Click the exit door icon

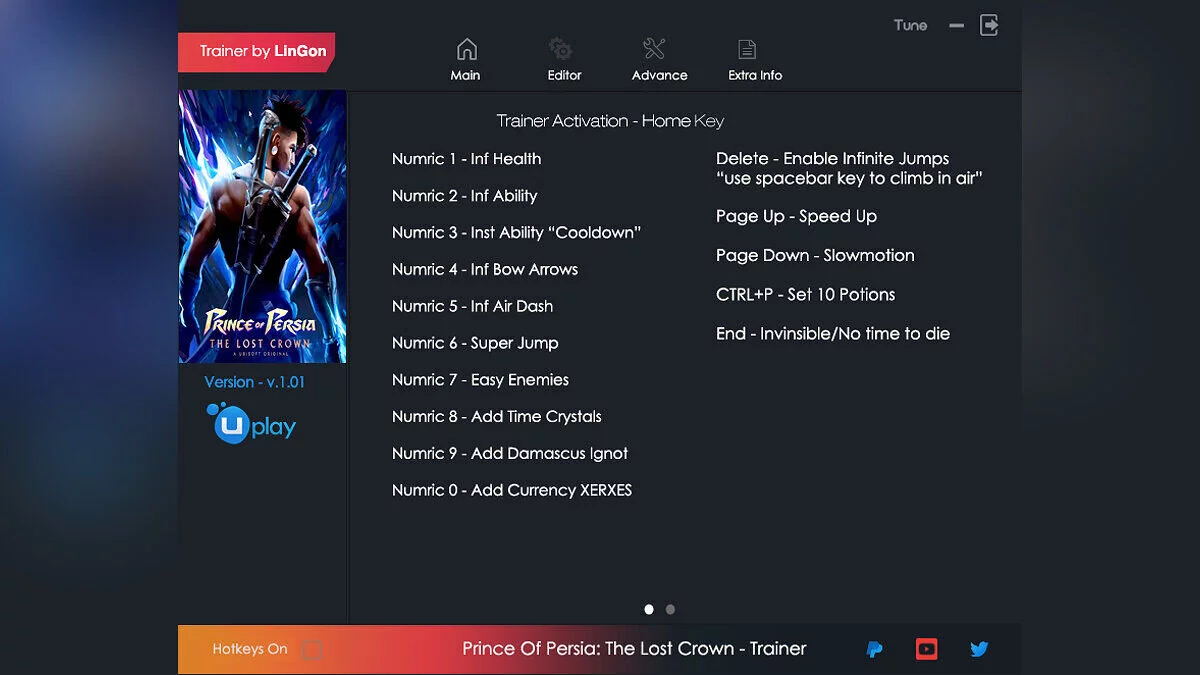(989, 25)
